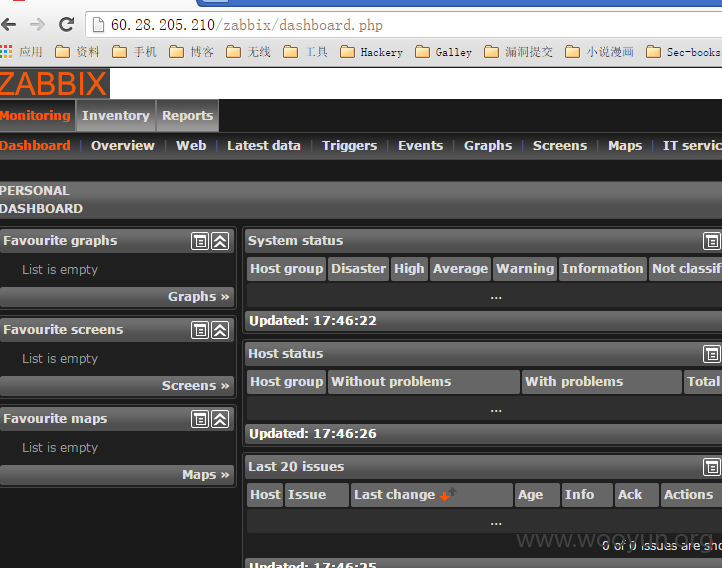
Task: Click the Information severity column header
Action: click(602, 269)
